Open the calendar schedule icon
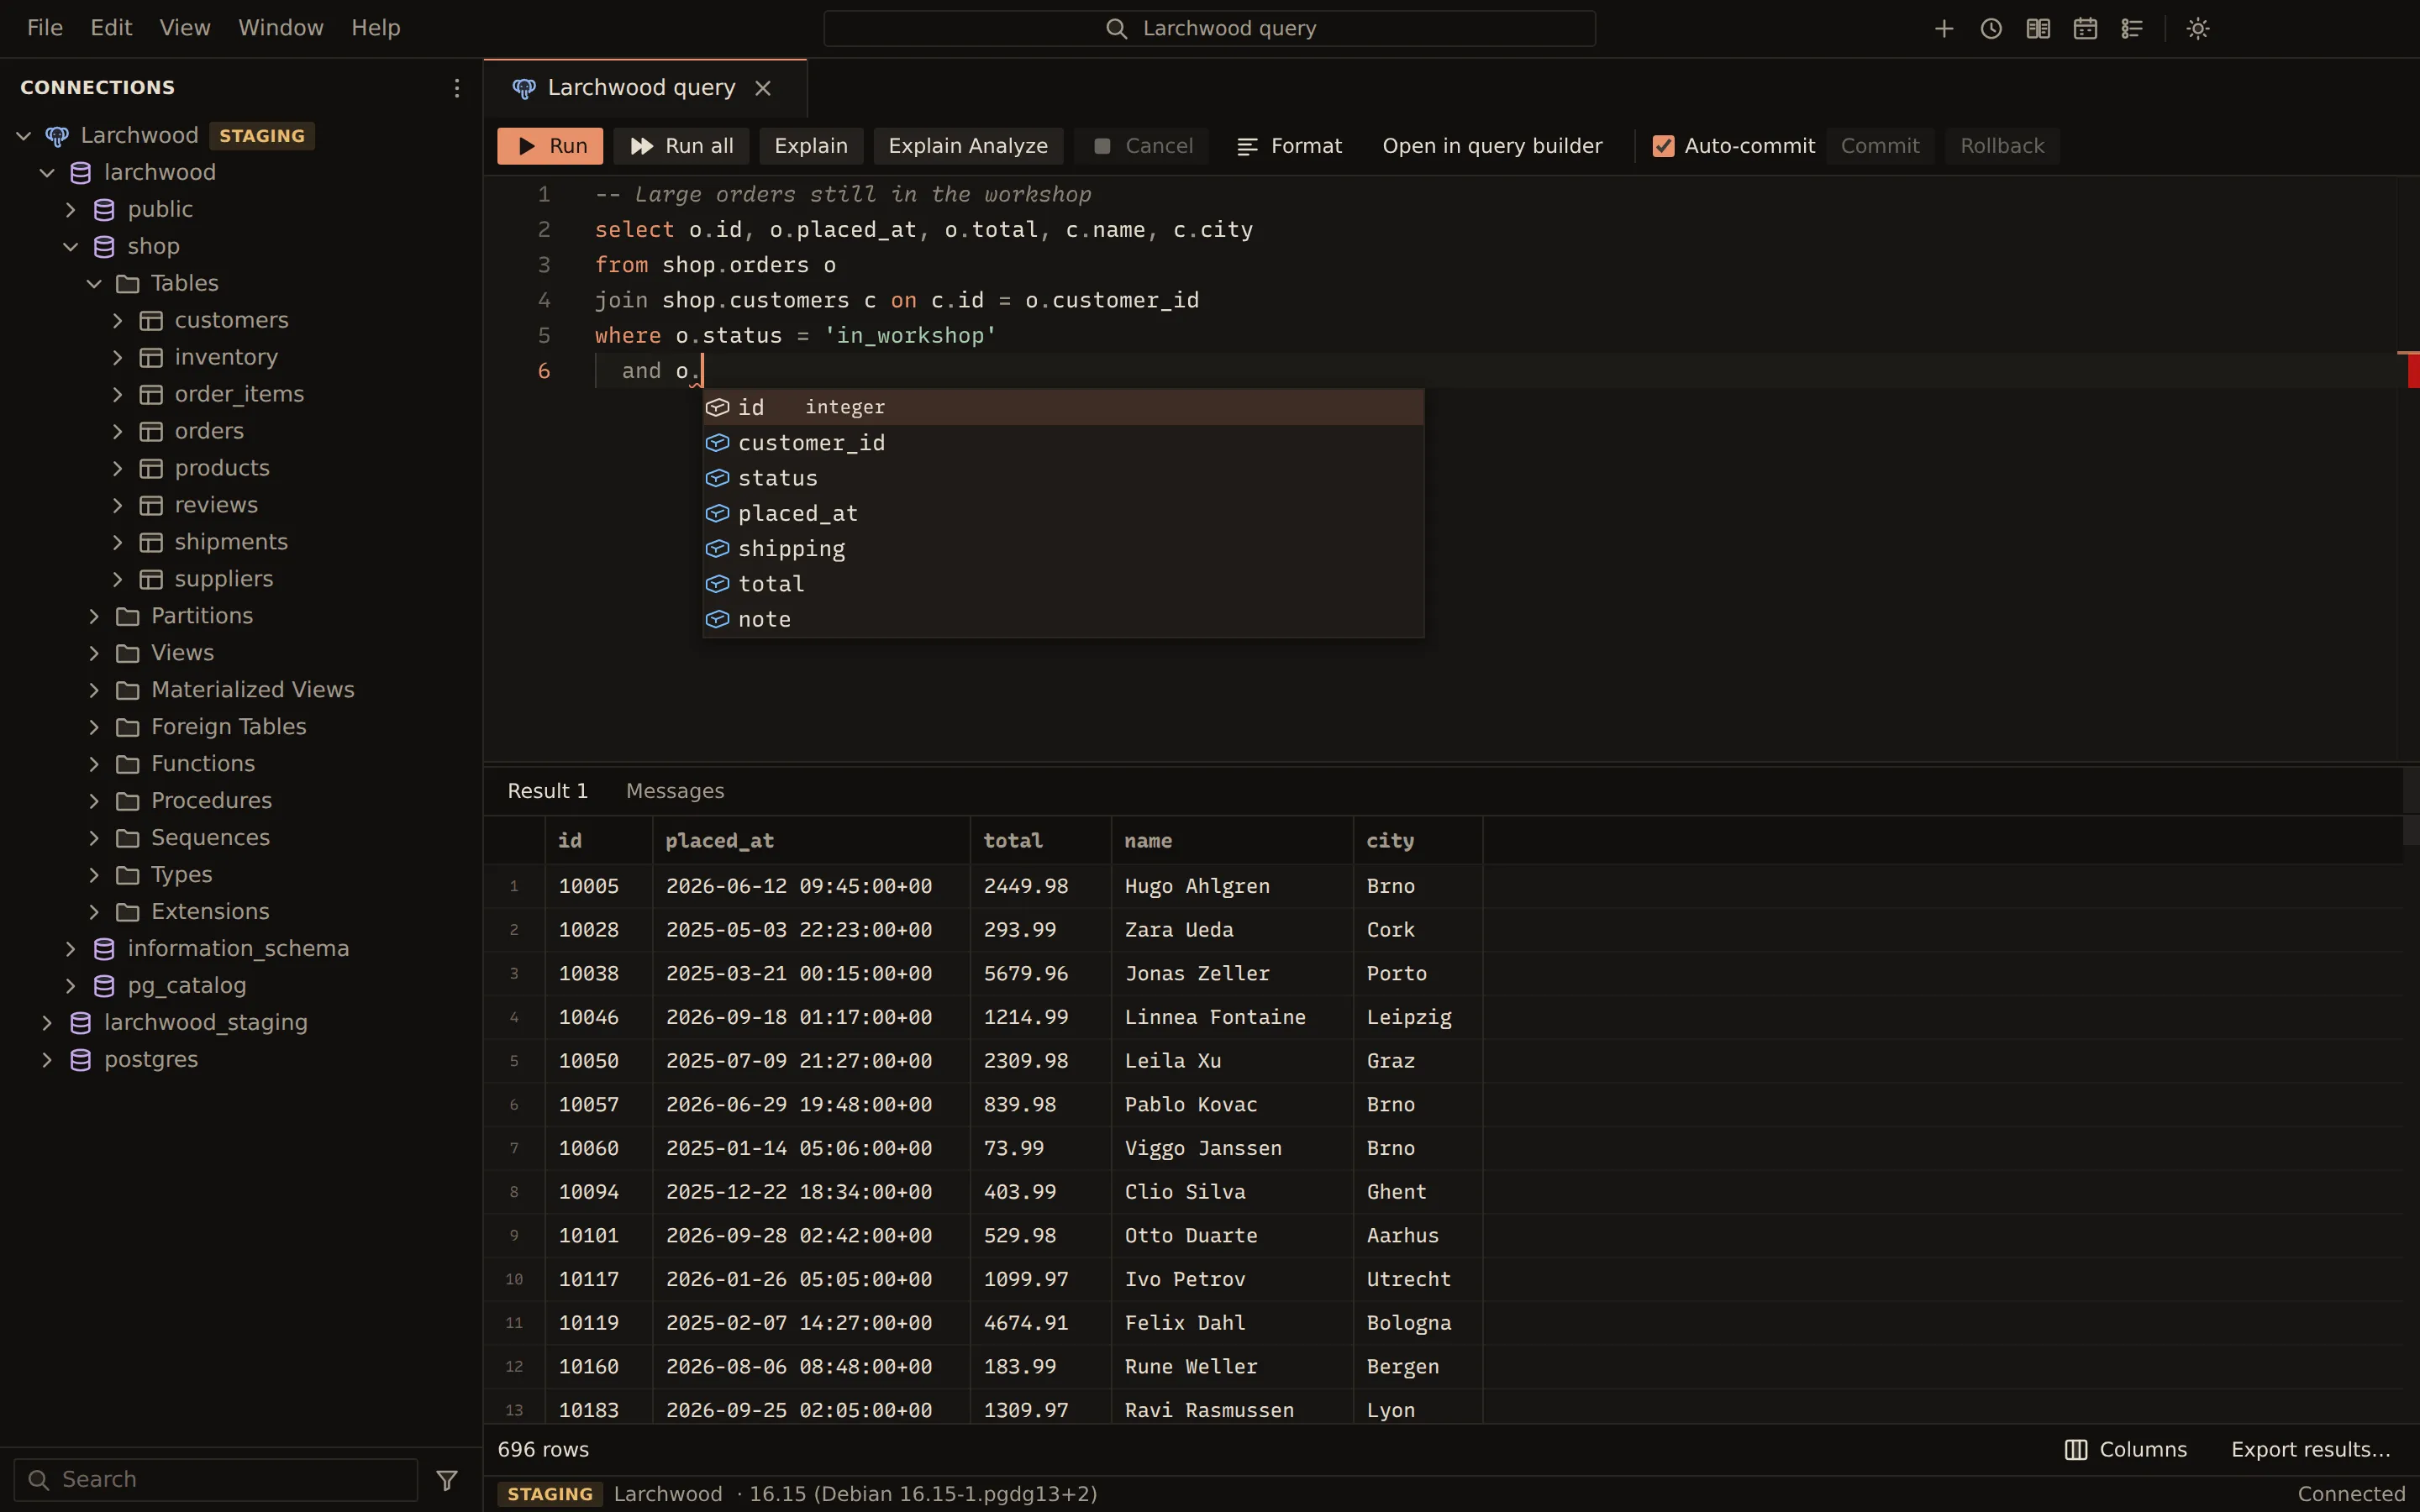Viewport: 2420px width, 1512px height. (x=2085, y=28)
